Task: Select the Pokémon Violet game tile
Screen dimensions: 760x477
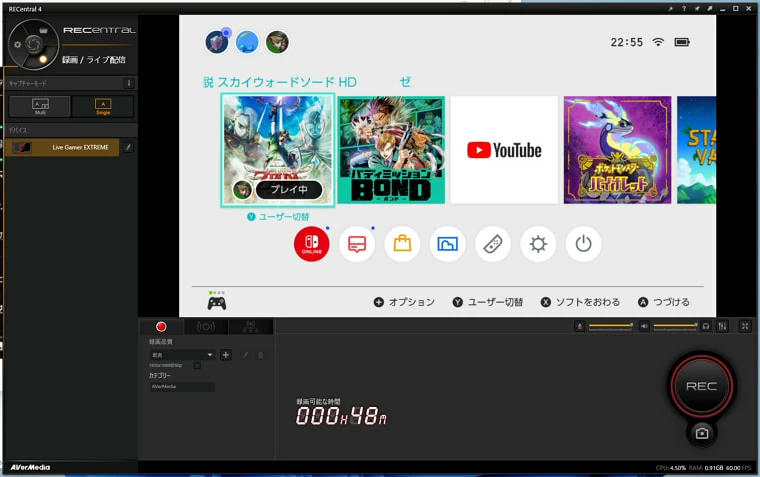Action: [x=618, y=150]
